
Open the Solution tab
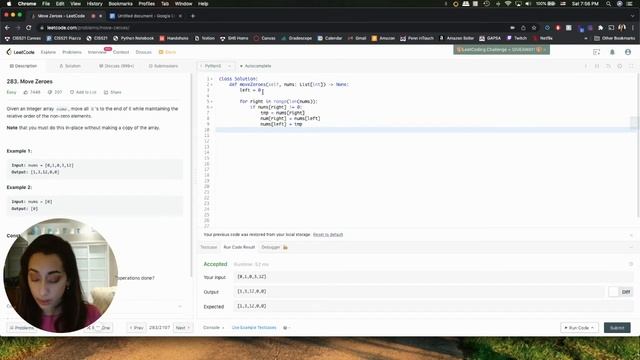click(x=70, y=66)
